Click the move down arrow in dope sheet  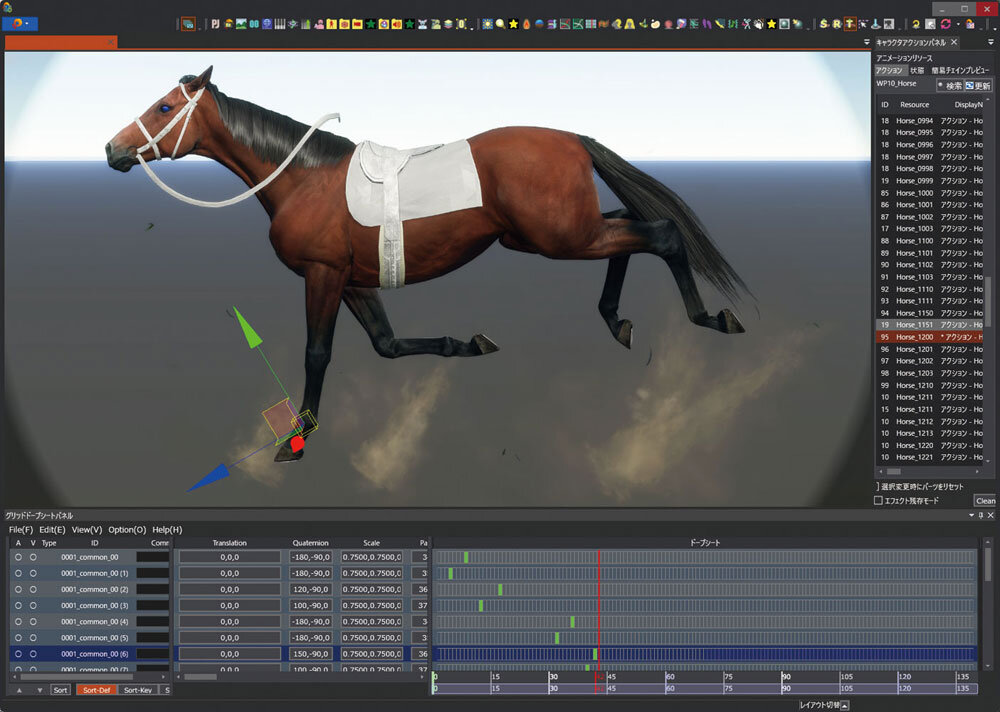[x=40, y=690]
